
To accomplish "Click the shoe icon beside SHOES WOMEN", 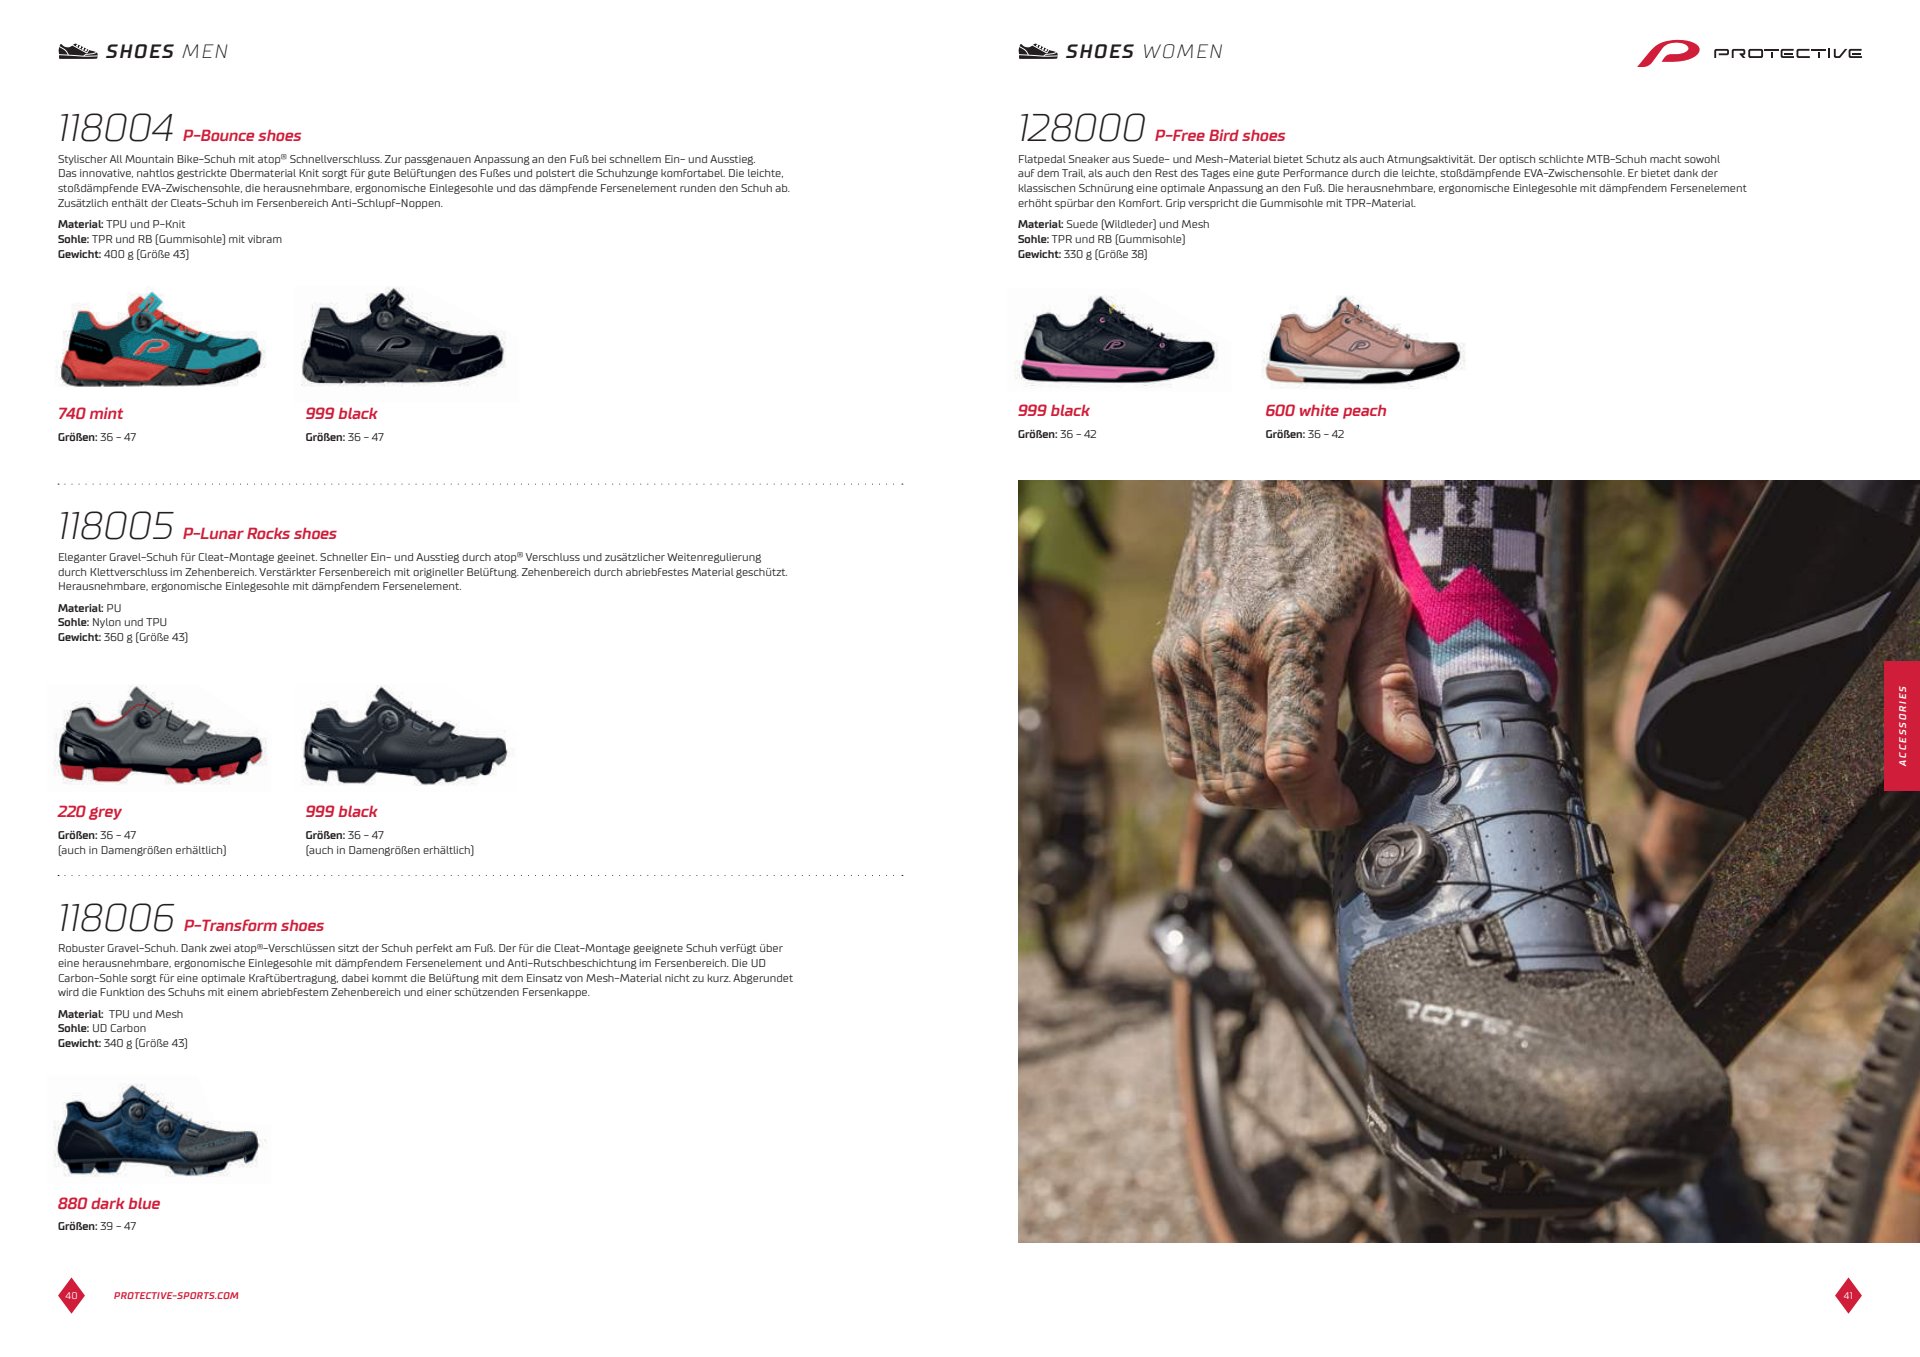I will coord(1037,51).
